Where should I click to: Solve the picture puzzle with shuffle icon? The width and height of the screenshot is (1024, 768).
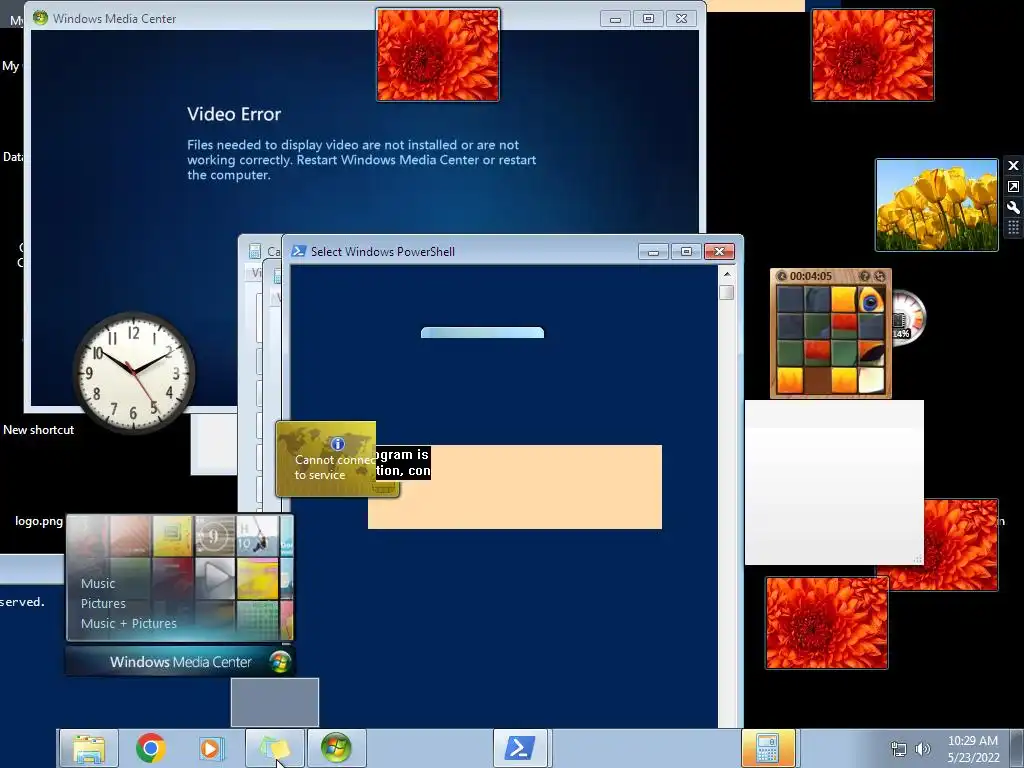click(879, 276)
